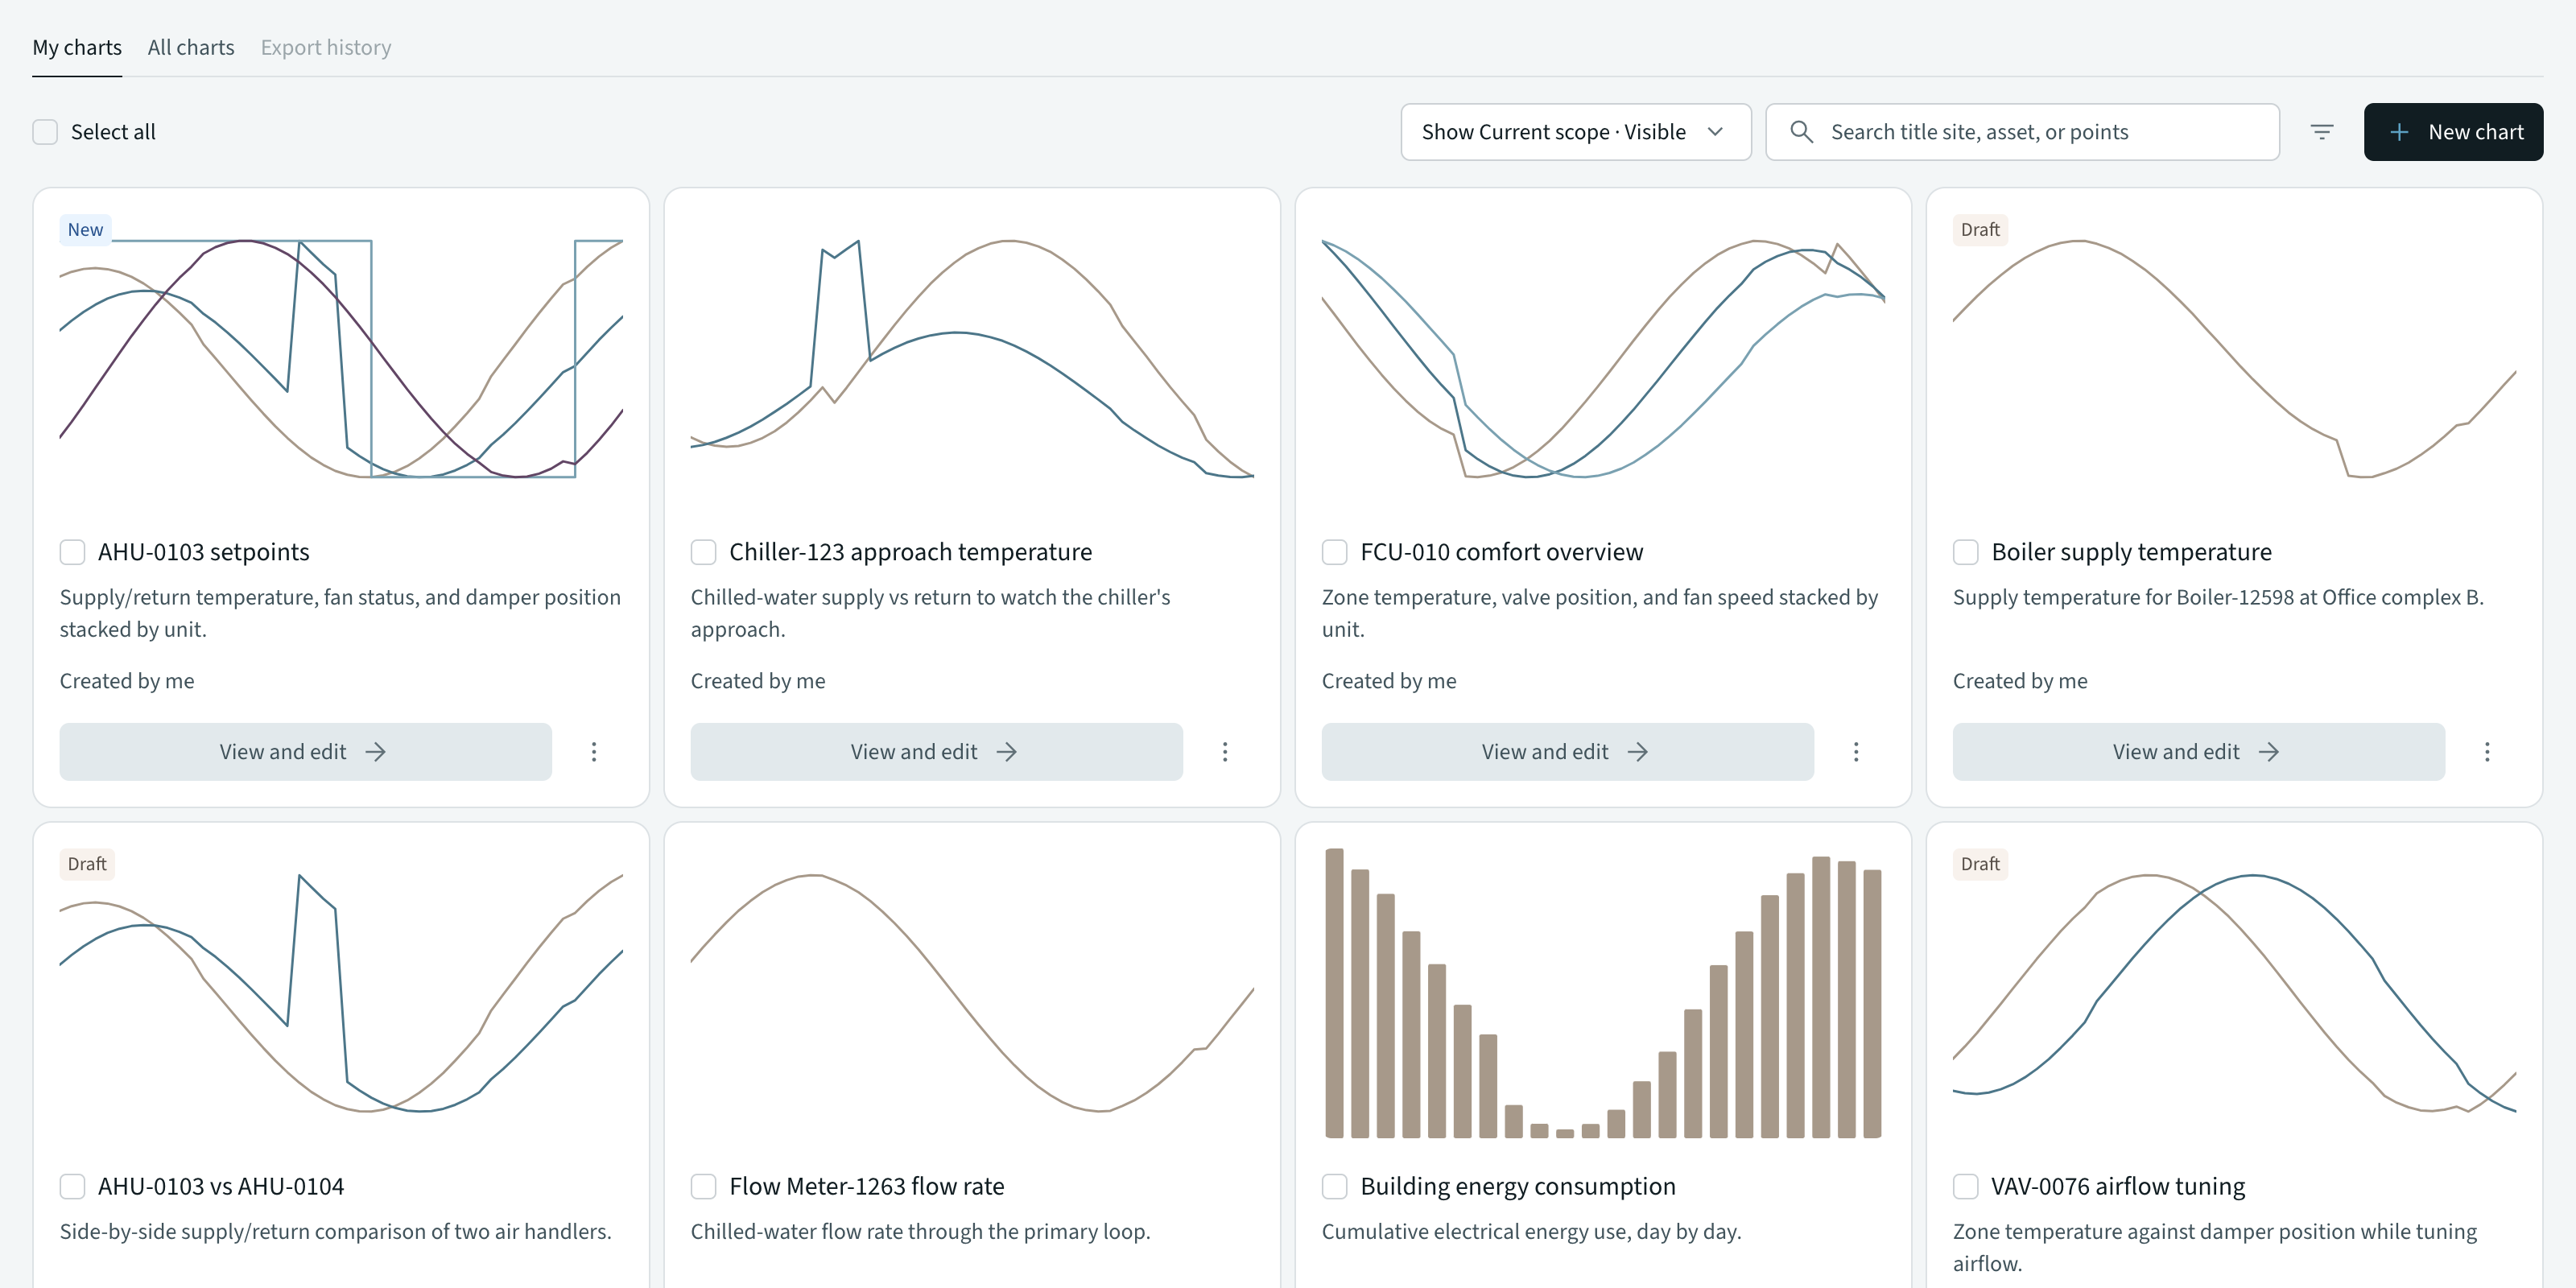Open more options for Chiller-123 approach temperature
The width and height of the screenshot is (2576, 1288).
click(1225, 752)
